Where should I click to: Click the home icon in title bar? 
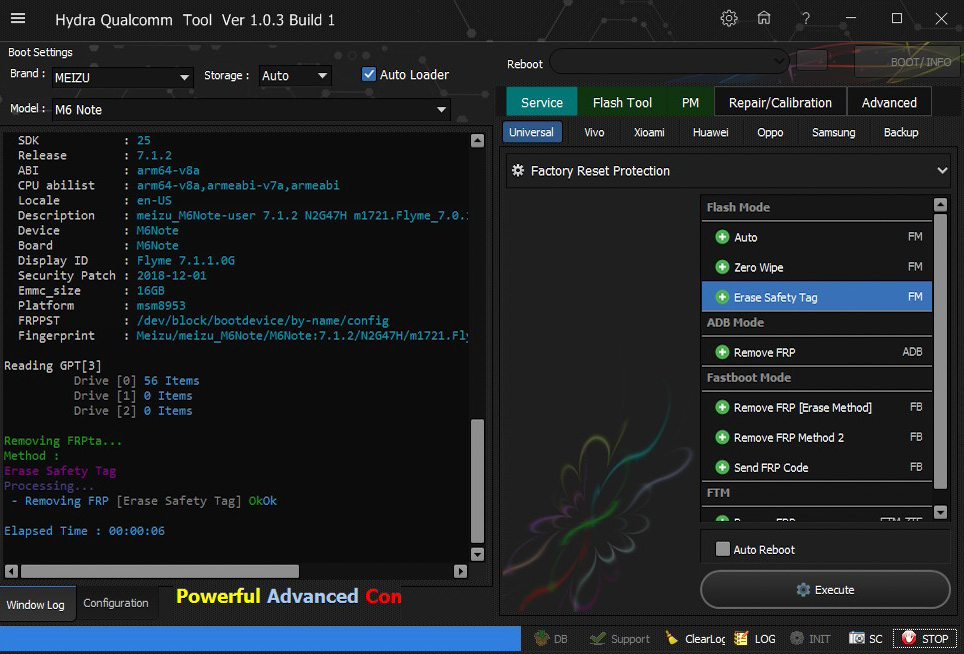764,18
